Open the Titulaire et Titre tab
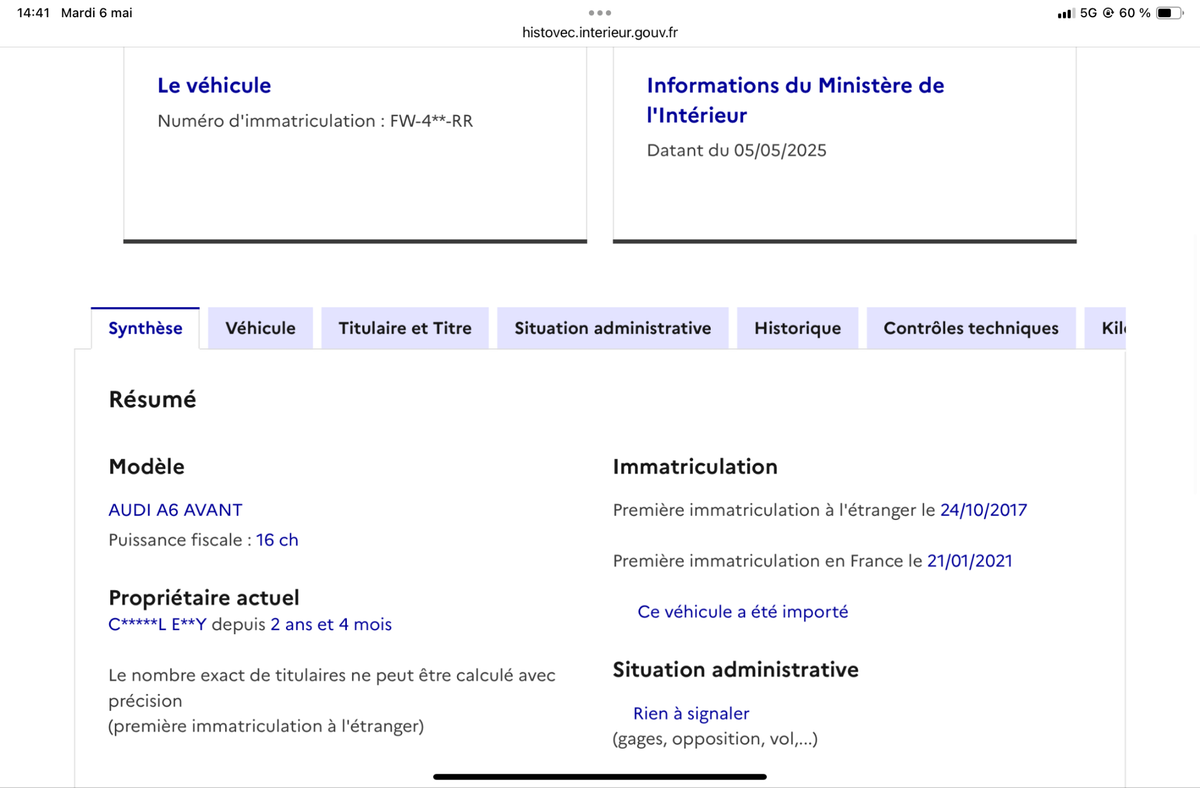Screen dimensions: 1200x788 tap(405, 328)
